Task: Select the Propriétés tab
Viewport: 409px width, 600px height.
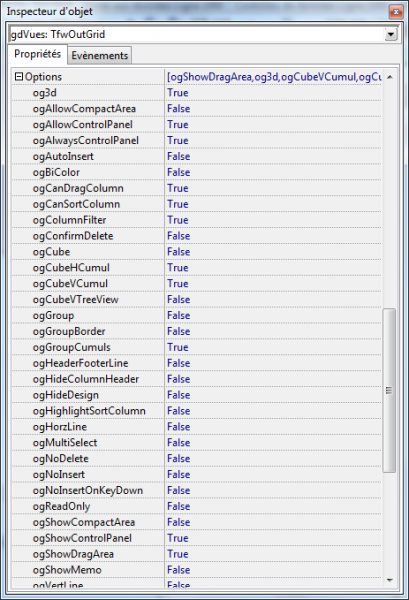Action: click(x=37, y=54)
